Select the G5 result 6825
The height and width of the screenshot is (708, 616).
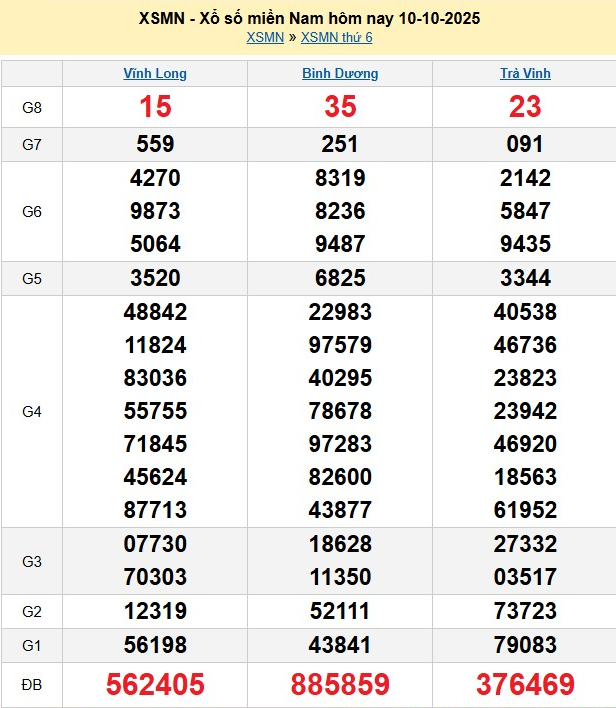340,279
